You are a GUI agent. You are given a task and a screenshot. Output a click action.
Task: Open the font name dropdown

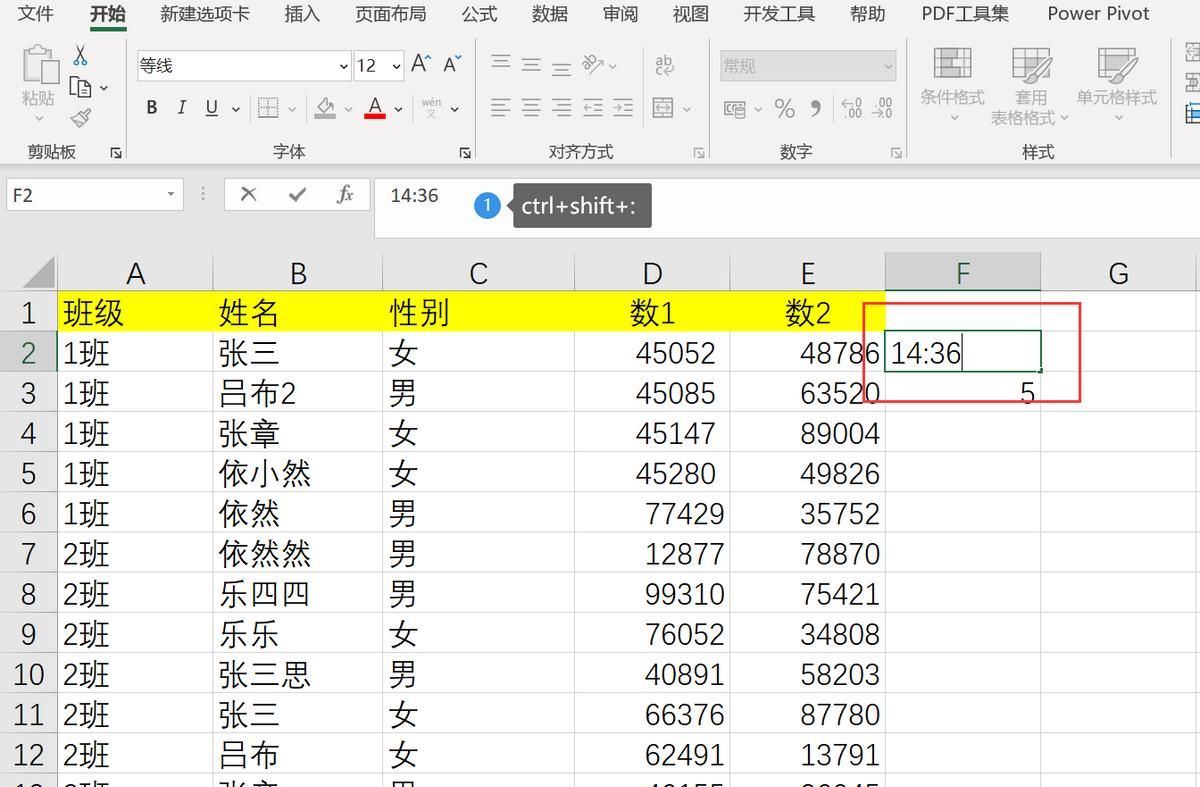coord(342,66)
